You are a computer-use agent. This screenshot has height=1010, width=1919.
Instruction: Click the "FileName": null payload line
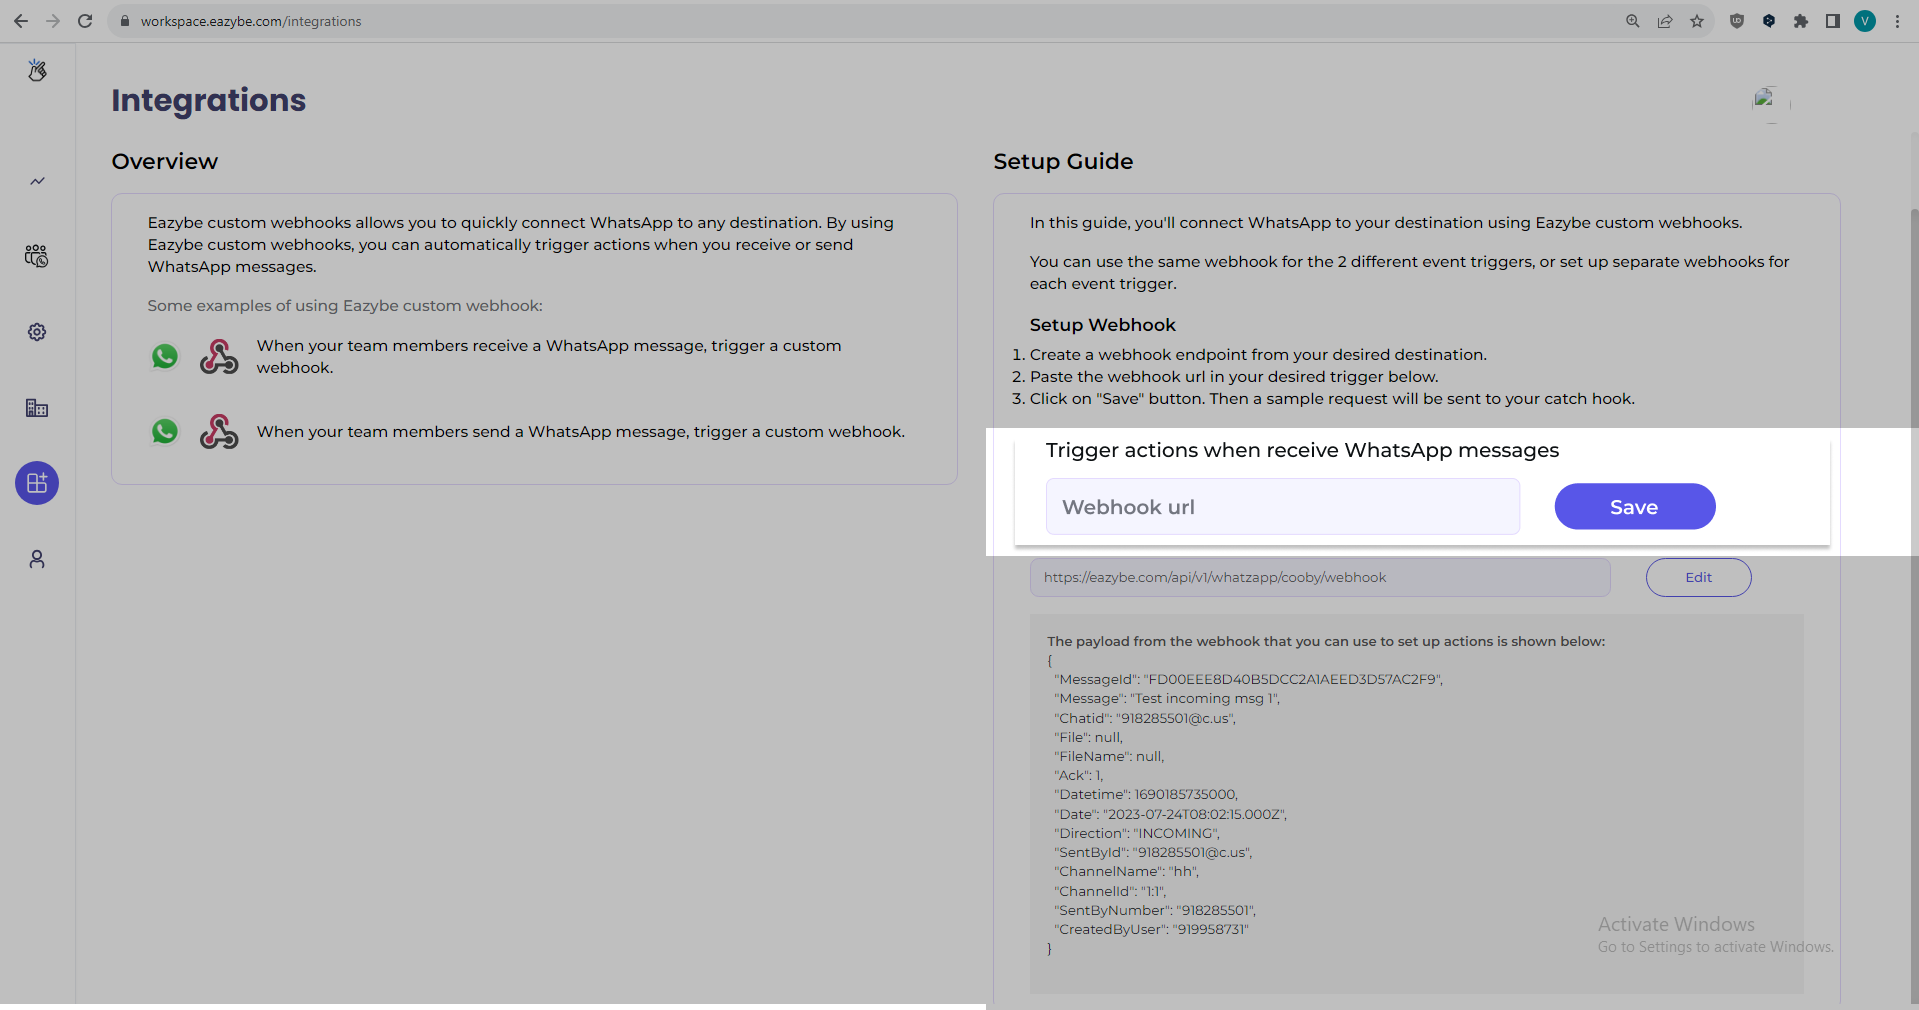[x=1109, y=756]
